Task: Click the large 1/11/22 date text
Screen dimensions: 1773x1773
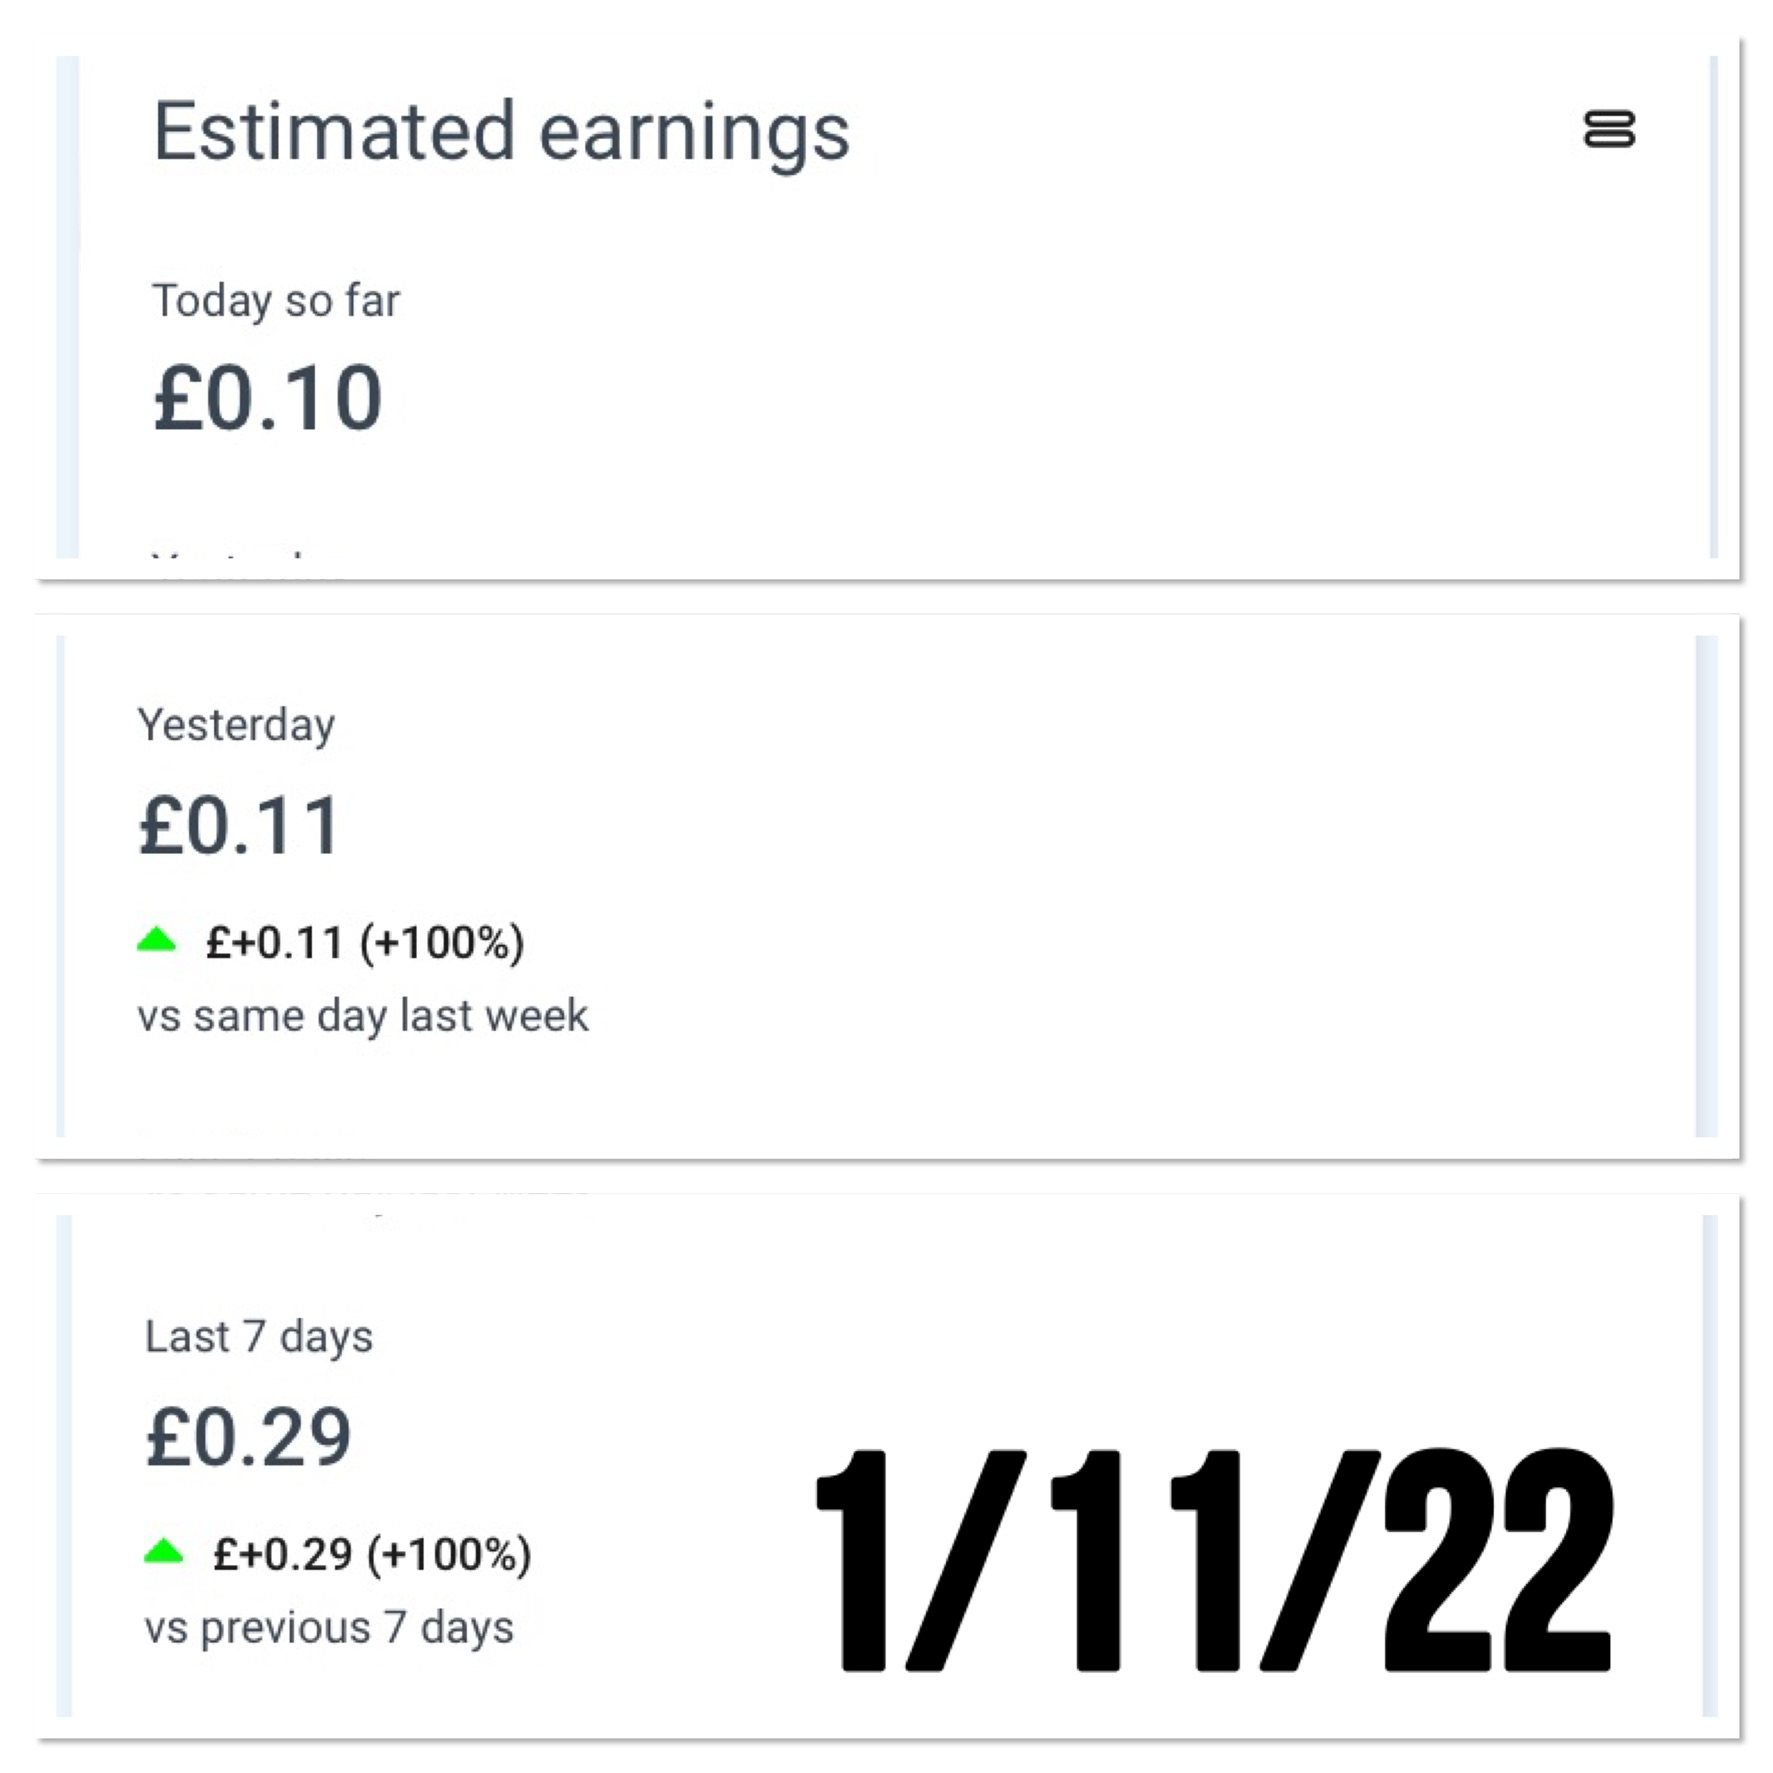Action: coord(1214,1560)
